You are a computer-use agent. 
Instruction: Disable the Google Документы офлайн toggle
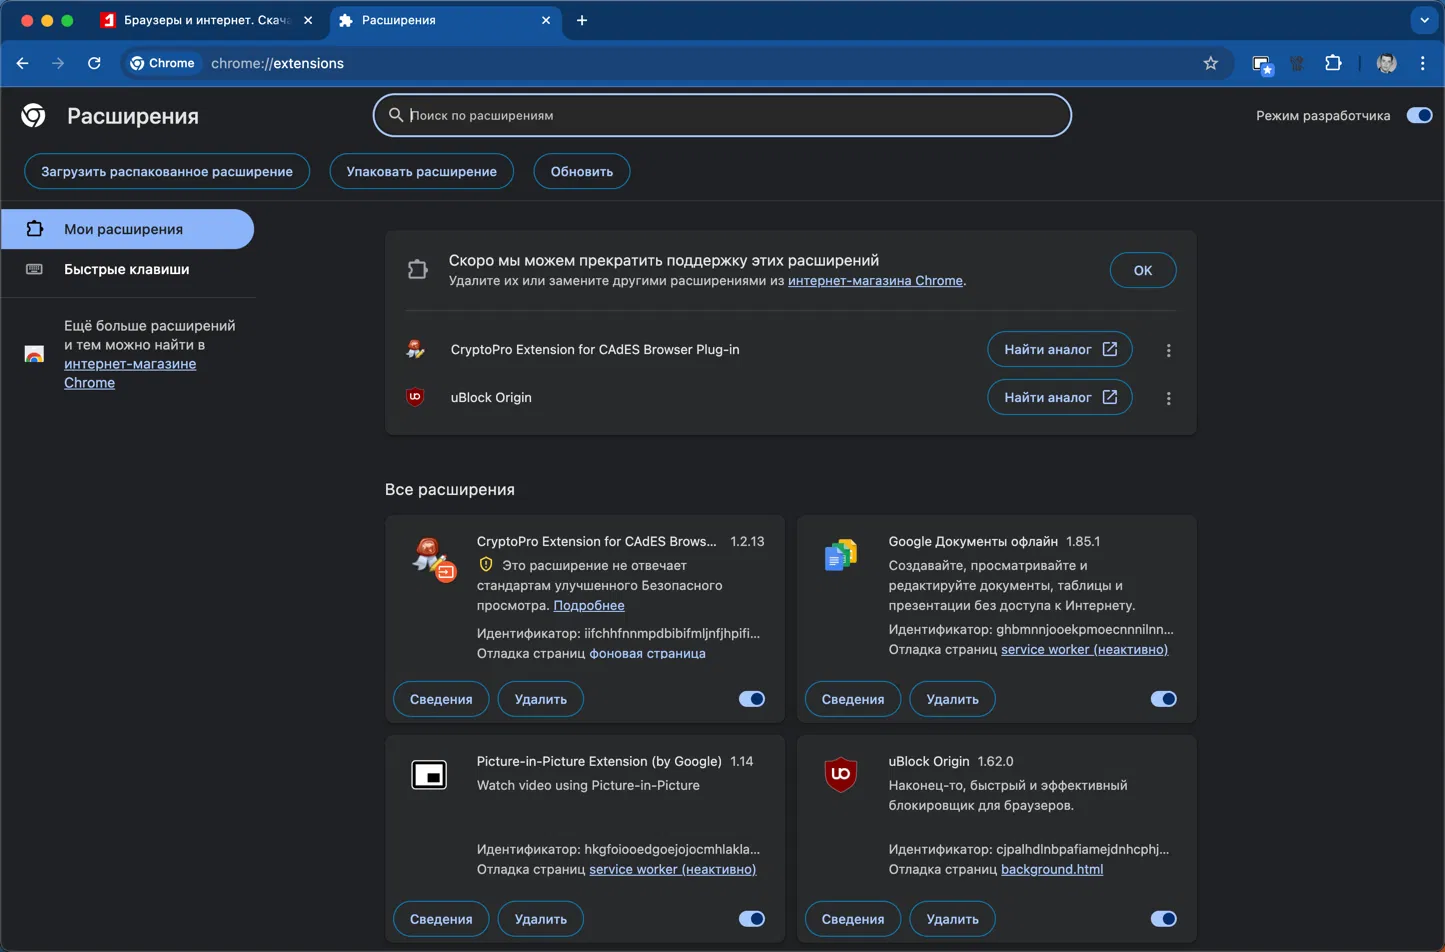[x=1163, y=699]
